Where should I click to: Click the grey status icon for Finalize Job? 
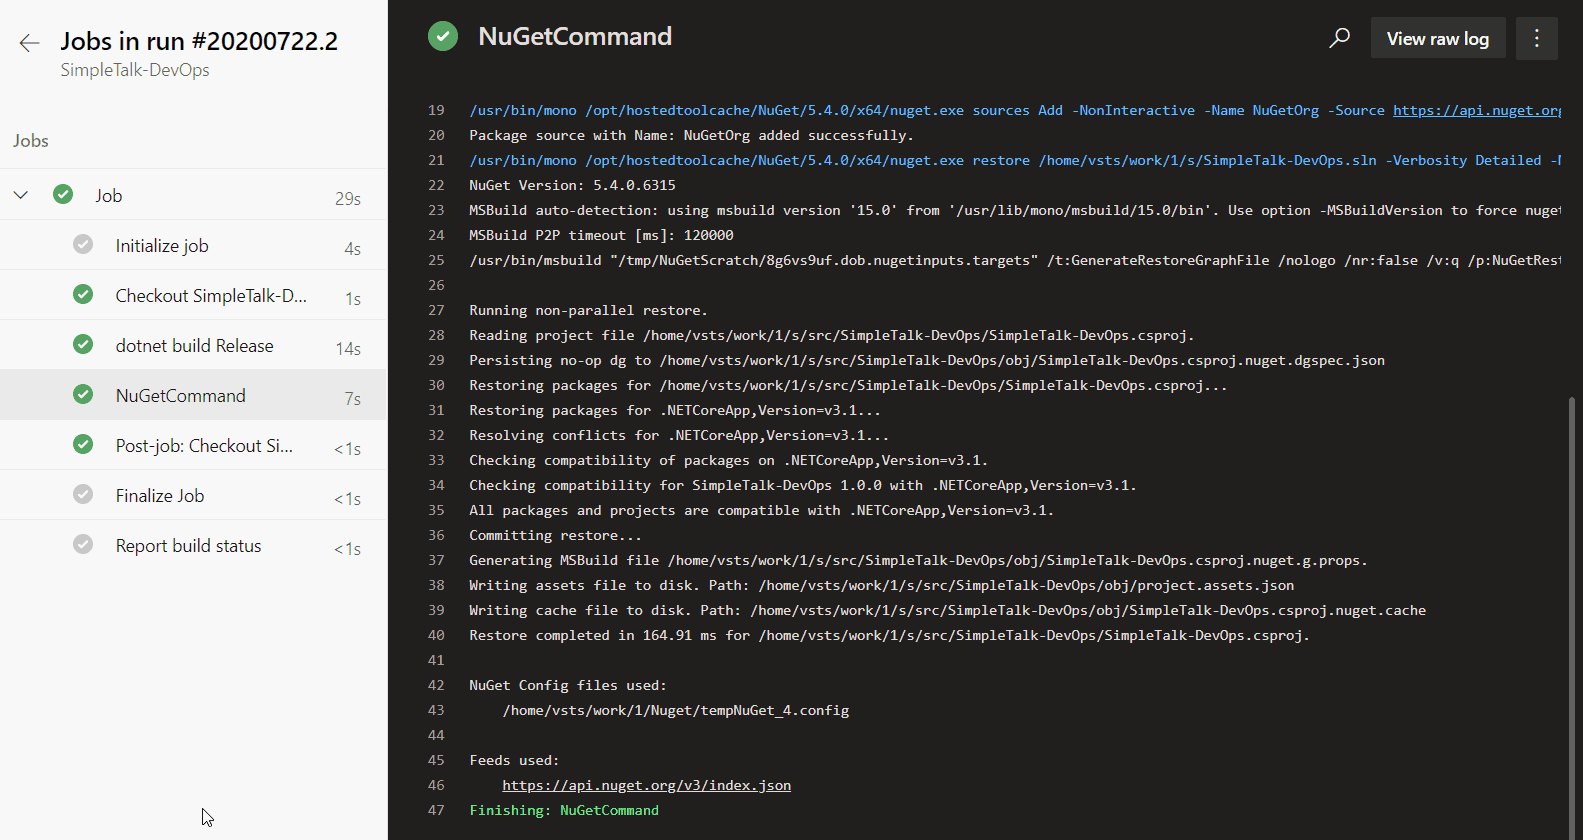(83, 494)
